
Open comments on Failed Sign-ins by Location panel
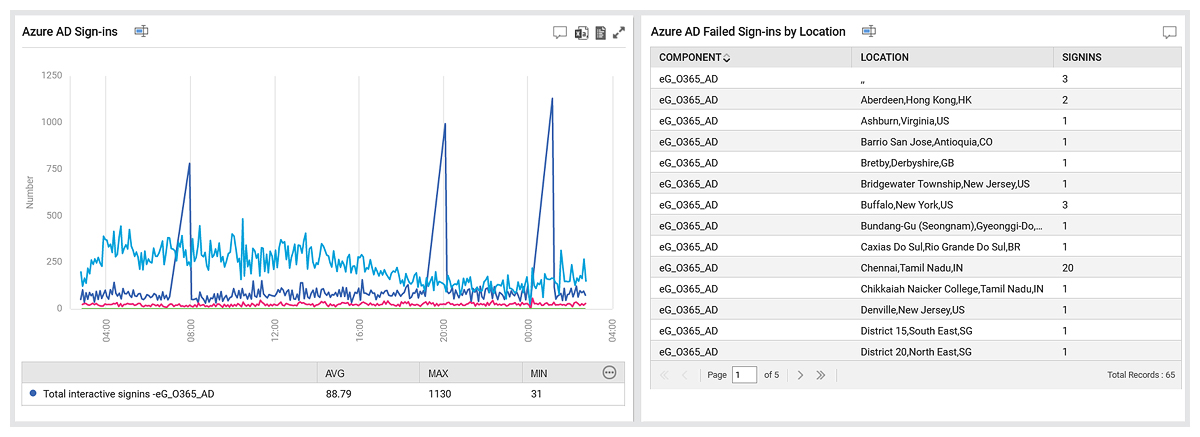[x=1169, y=32]
